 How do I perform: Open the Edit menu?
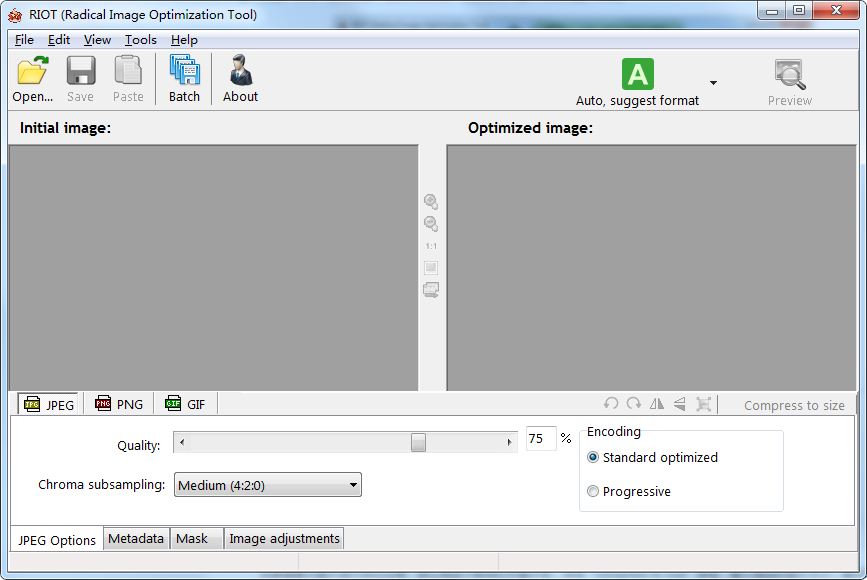[59, 40]
